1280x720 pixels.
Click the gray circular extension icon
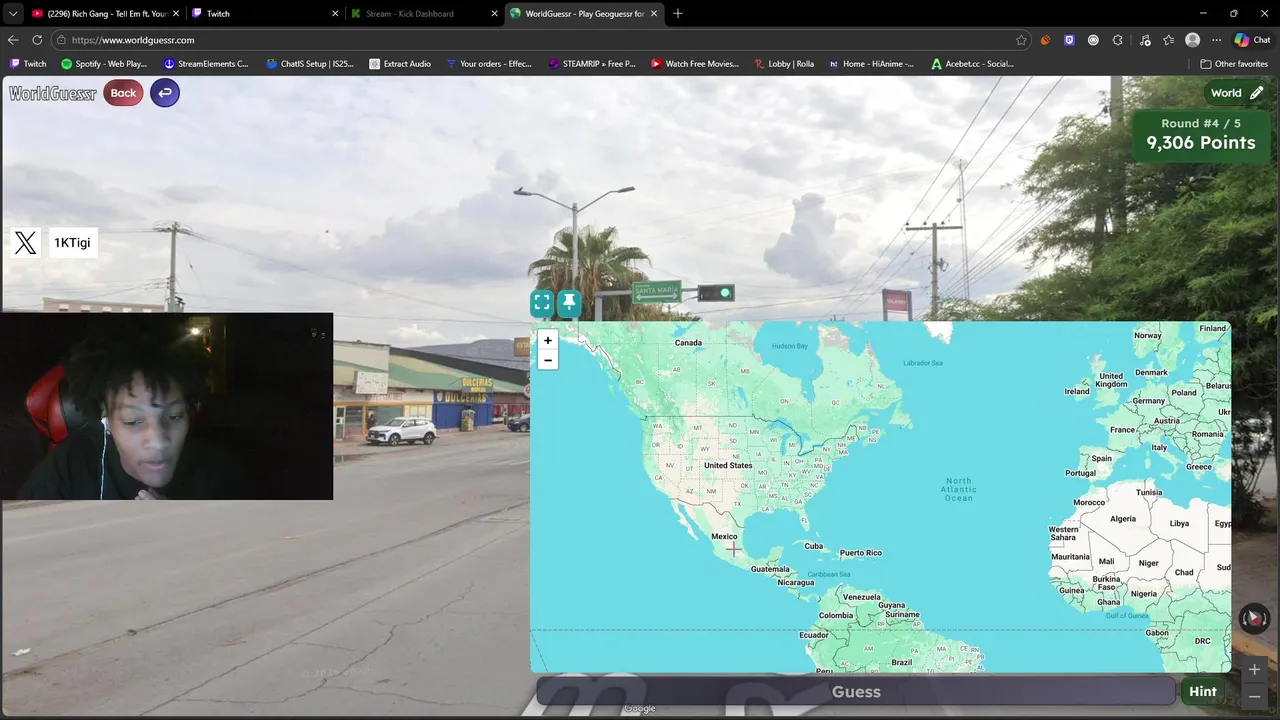(1093, 40)
